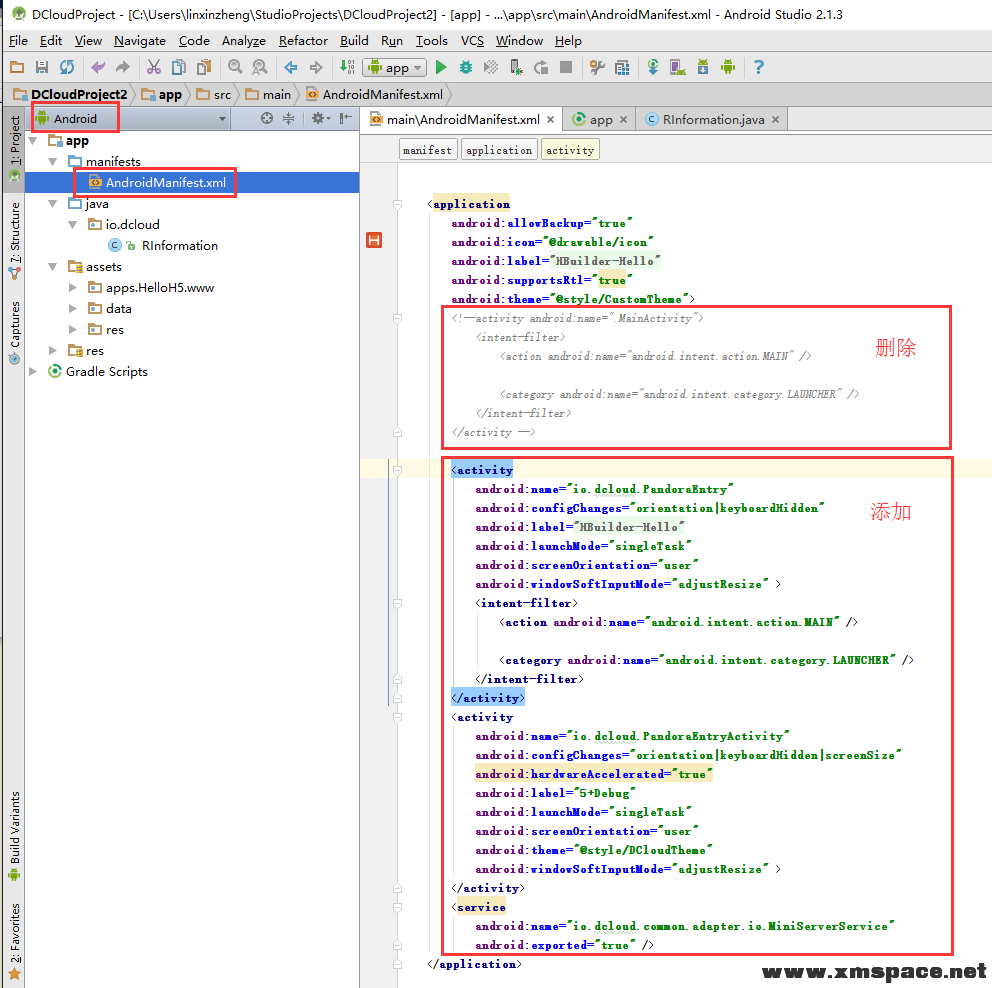The width and height of the screenshot is (992, 988).
Task: Collapse the java folder node
Action: [x=53, y=204]
